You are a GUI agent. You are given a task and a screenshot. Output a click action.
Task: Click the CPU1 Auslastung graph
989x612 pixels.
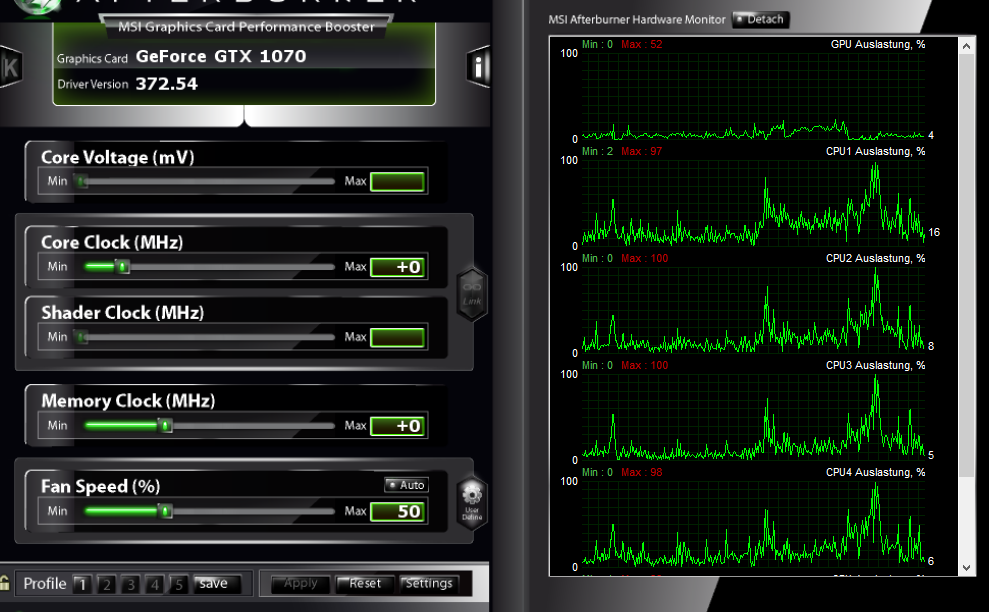click(753, 203)
